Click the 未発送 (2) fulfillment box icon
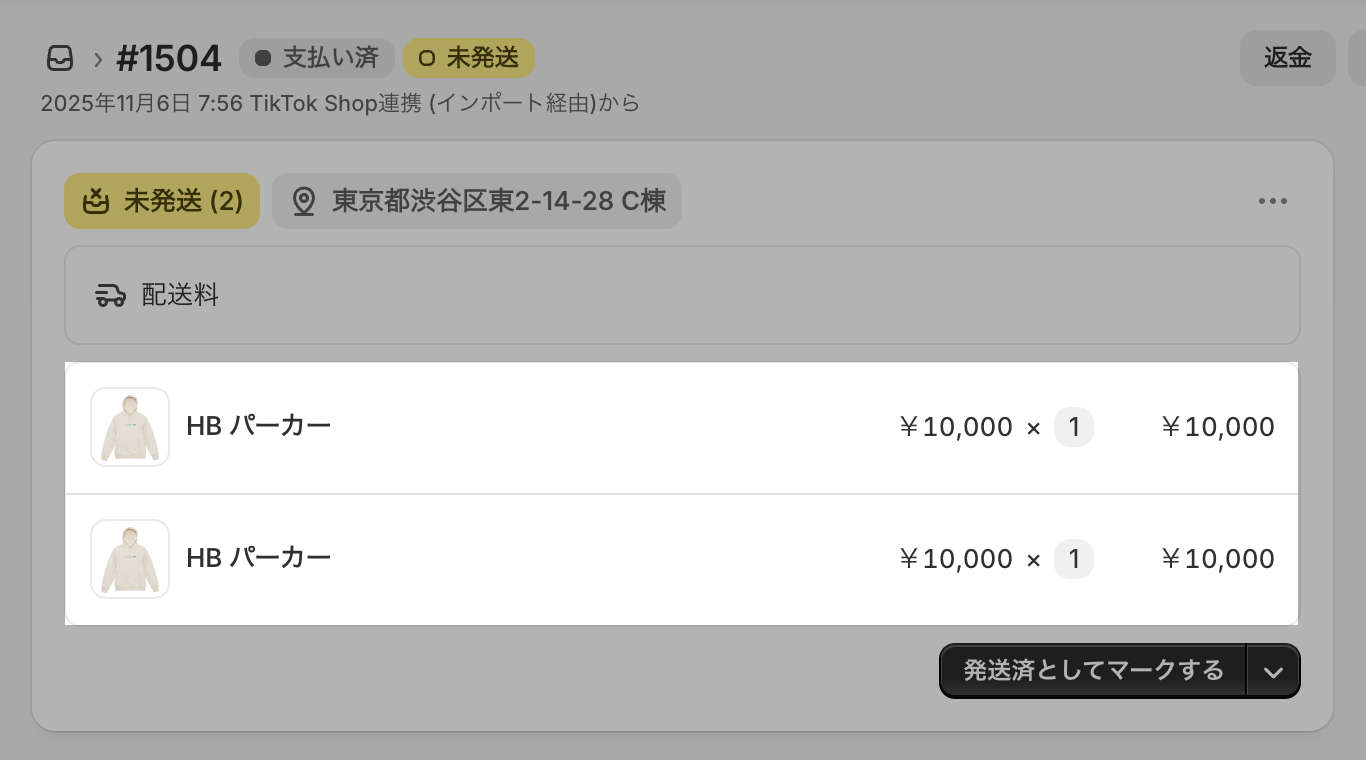Screen dimensions: 1366x760 [x=95, y=201]
